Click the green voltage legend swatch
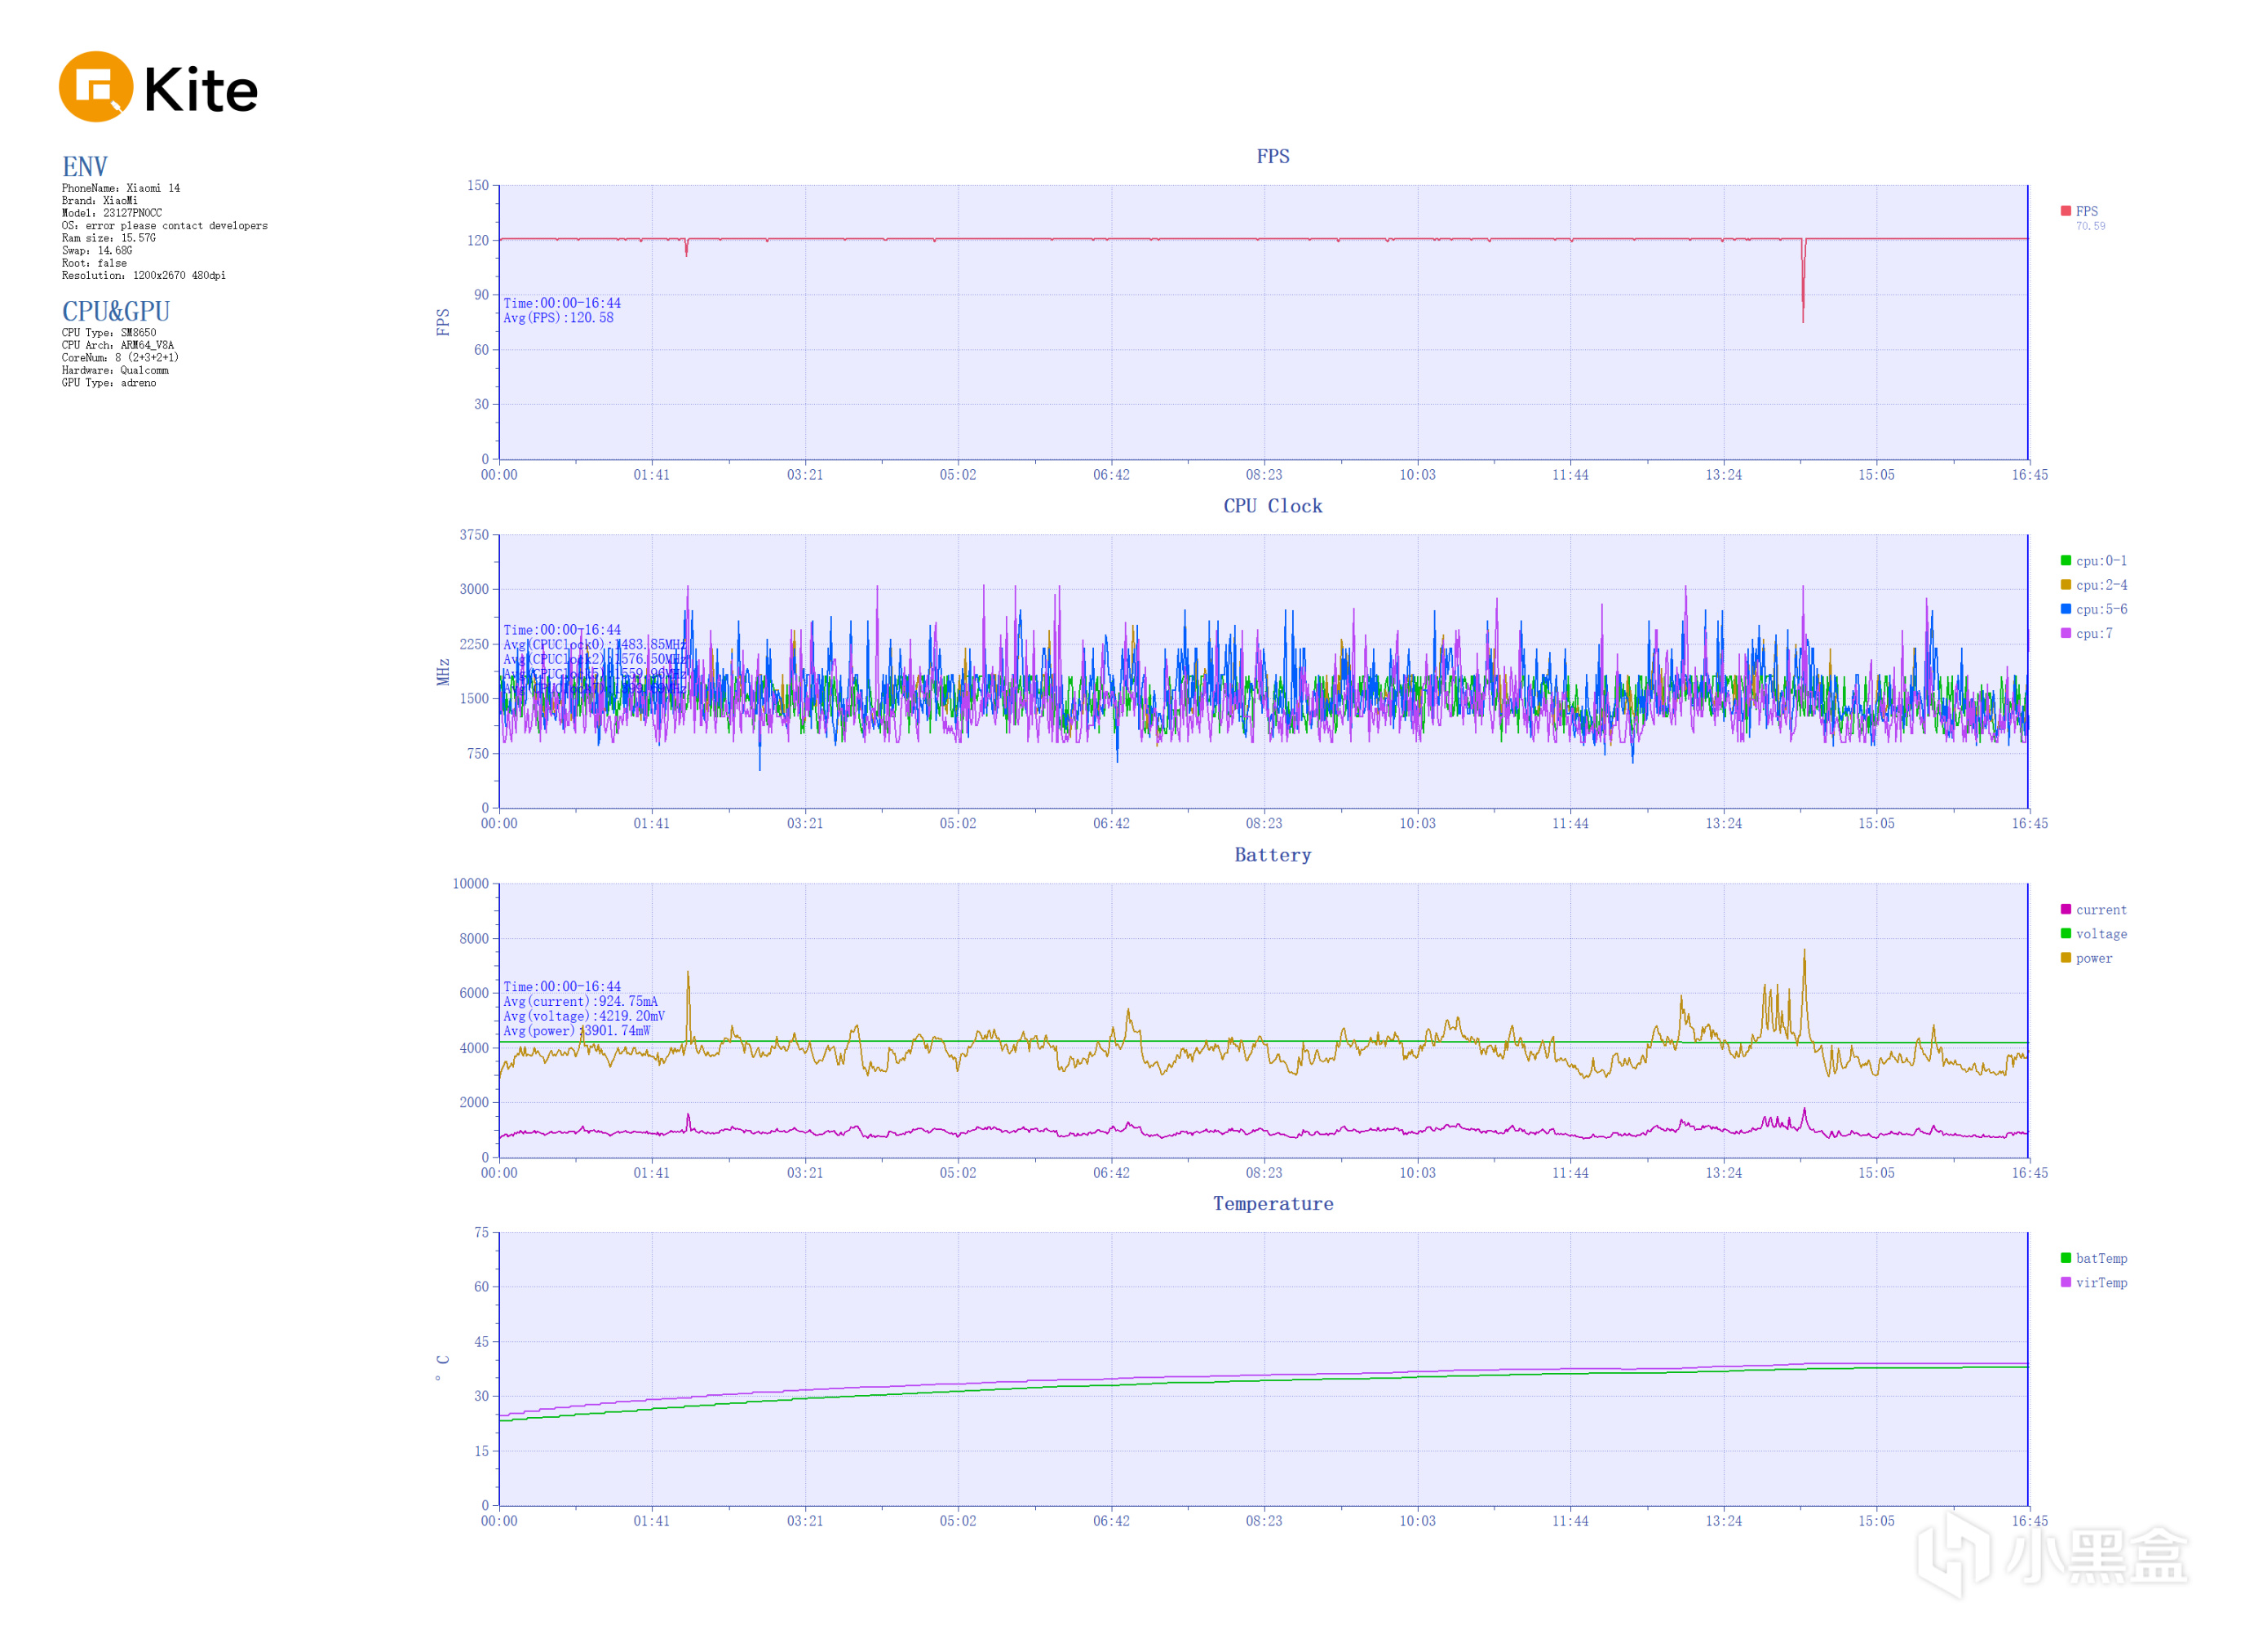 tap(2065, 933)
